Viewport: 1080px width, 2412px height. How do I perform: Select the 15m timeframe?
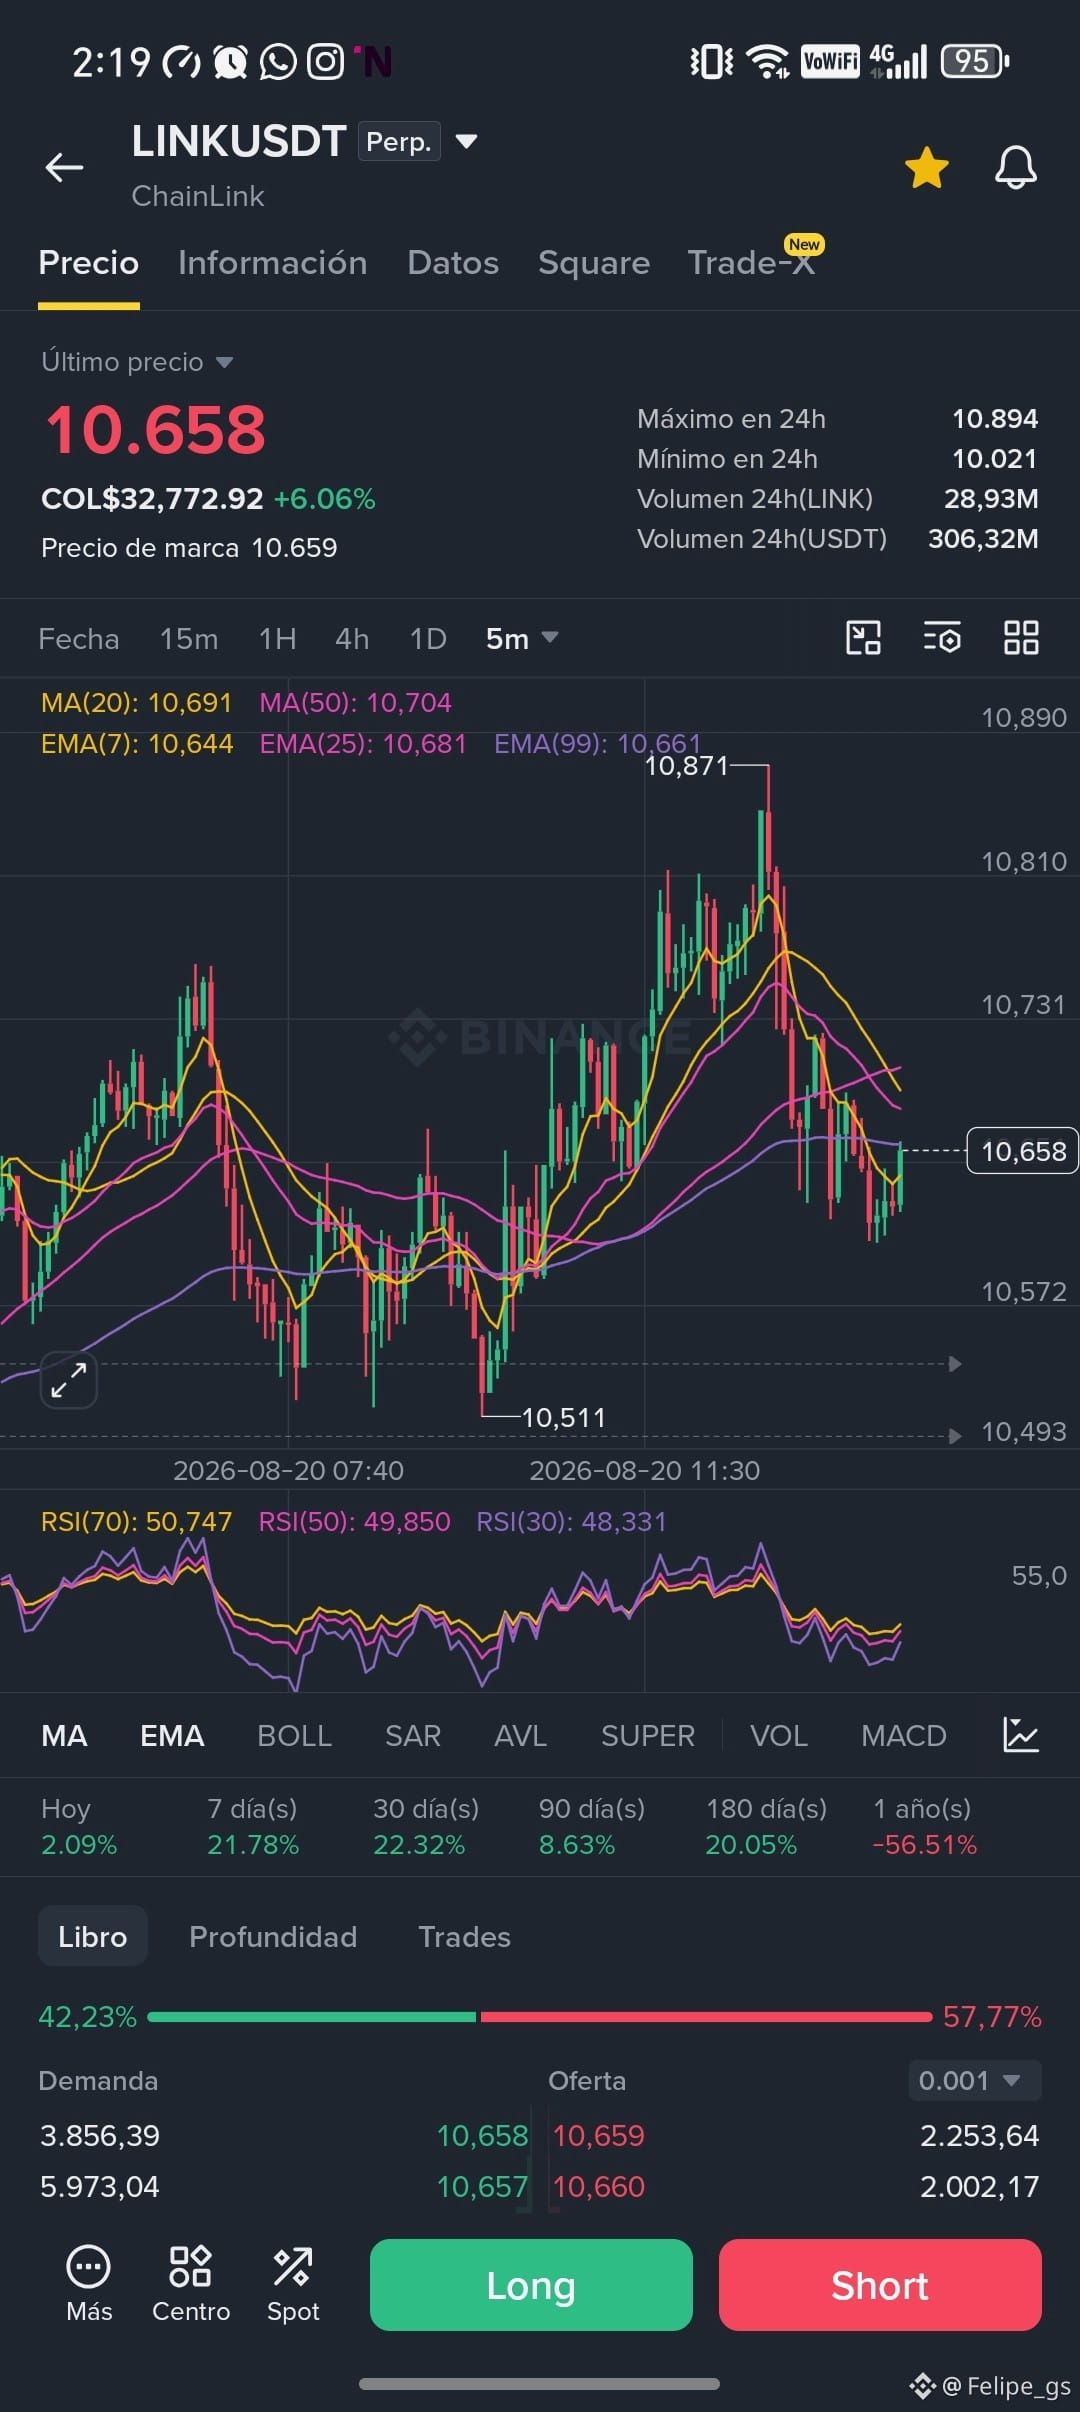[x=189, y=639]
